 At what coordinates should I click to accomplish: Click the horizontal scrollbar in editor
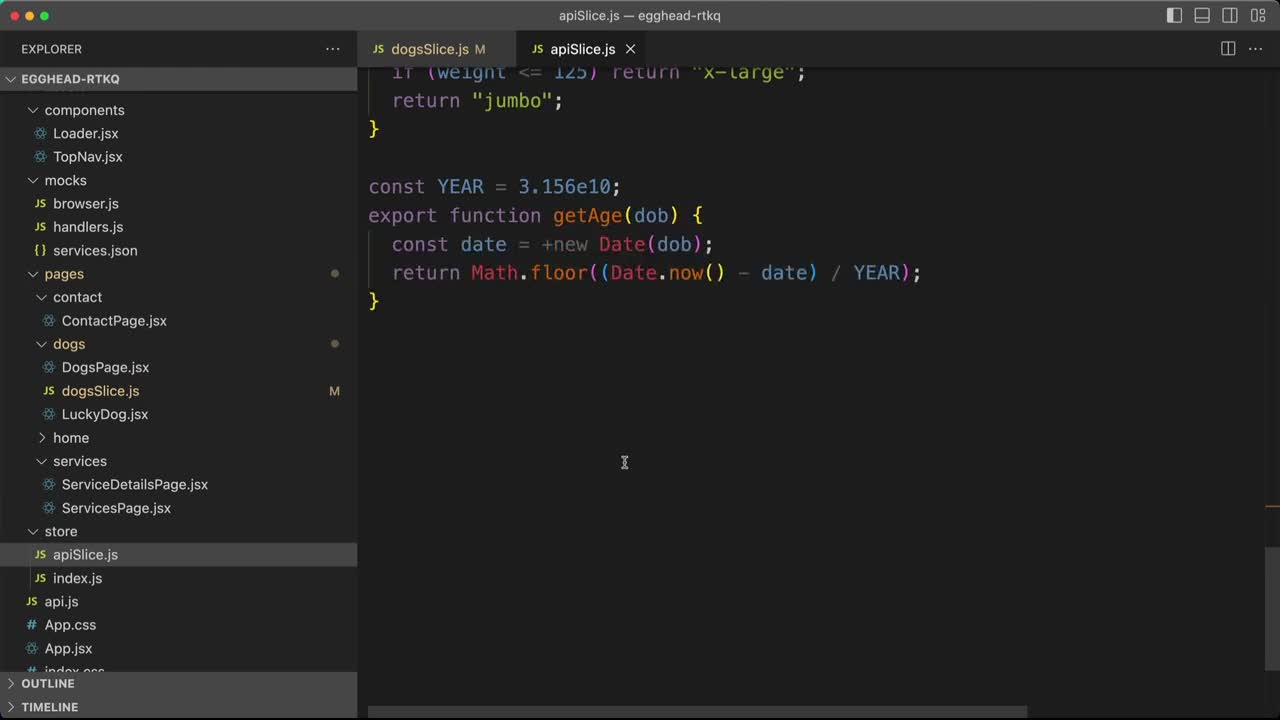697,712
